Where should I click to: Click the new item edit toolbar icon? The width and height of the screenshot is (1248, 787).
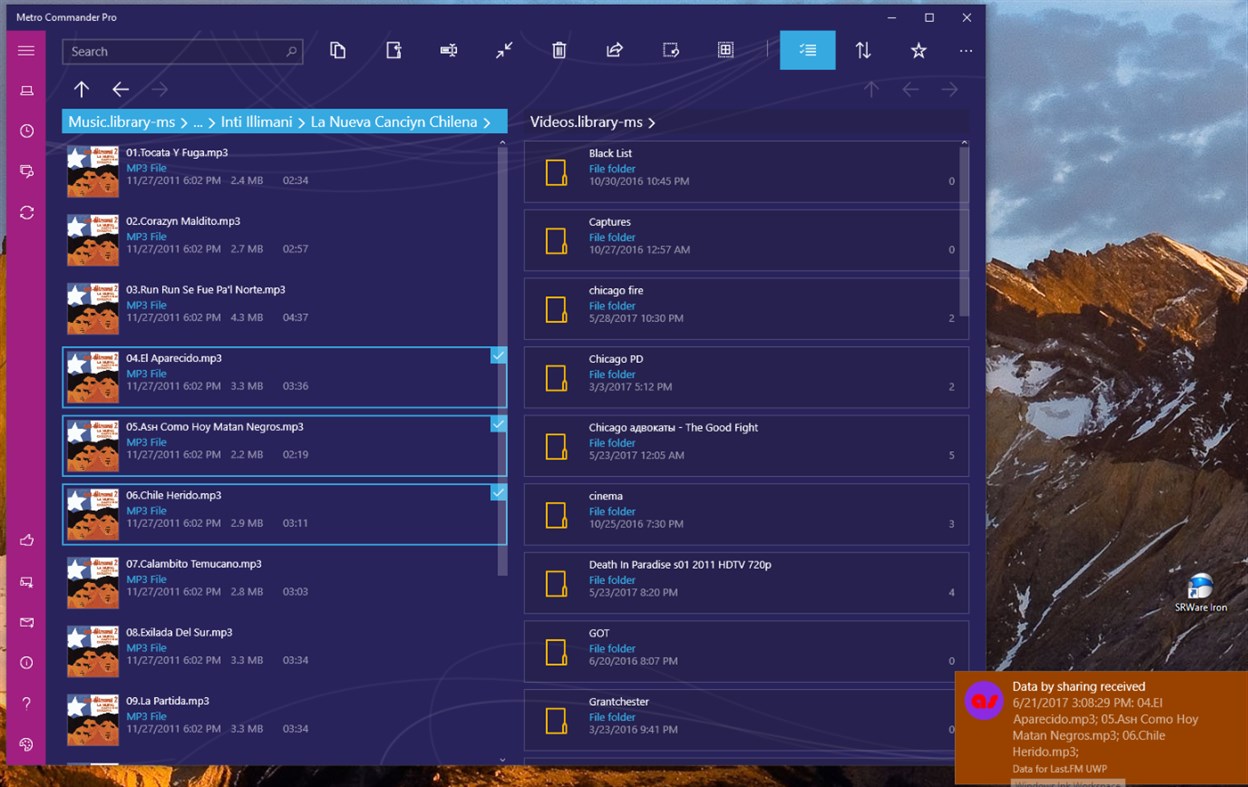tap(671, 50)
